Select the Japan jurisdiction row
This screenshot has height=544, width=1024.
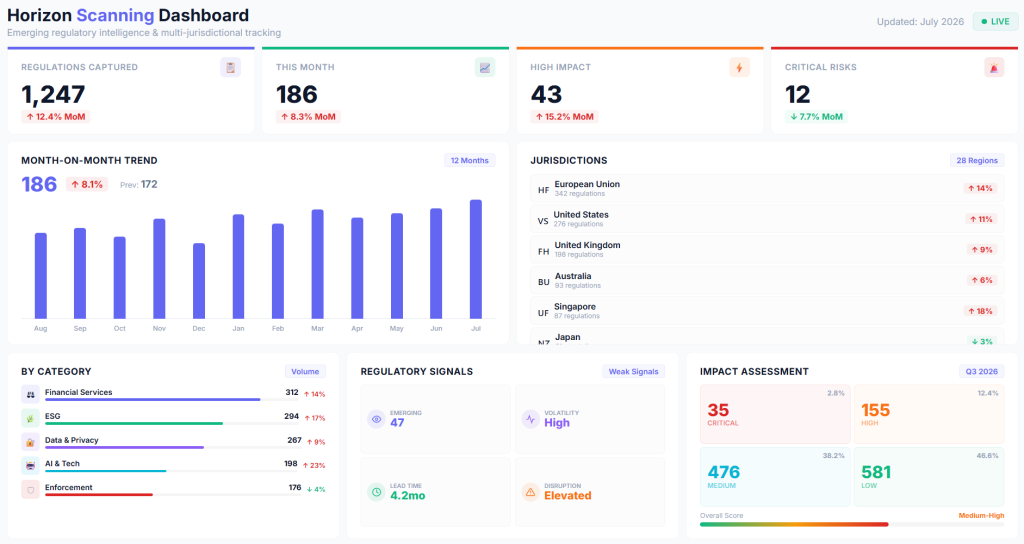click(x=767, y=336)
